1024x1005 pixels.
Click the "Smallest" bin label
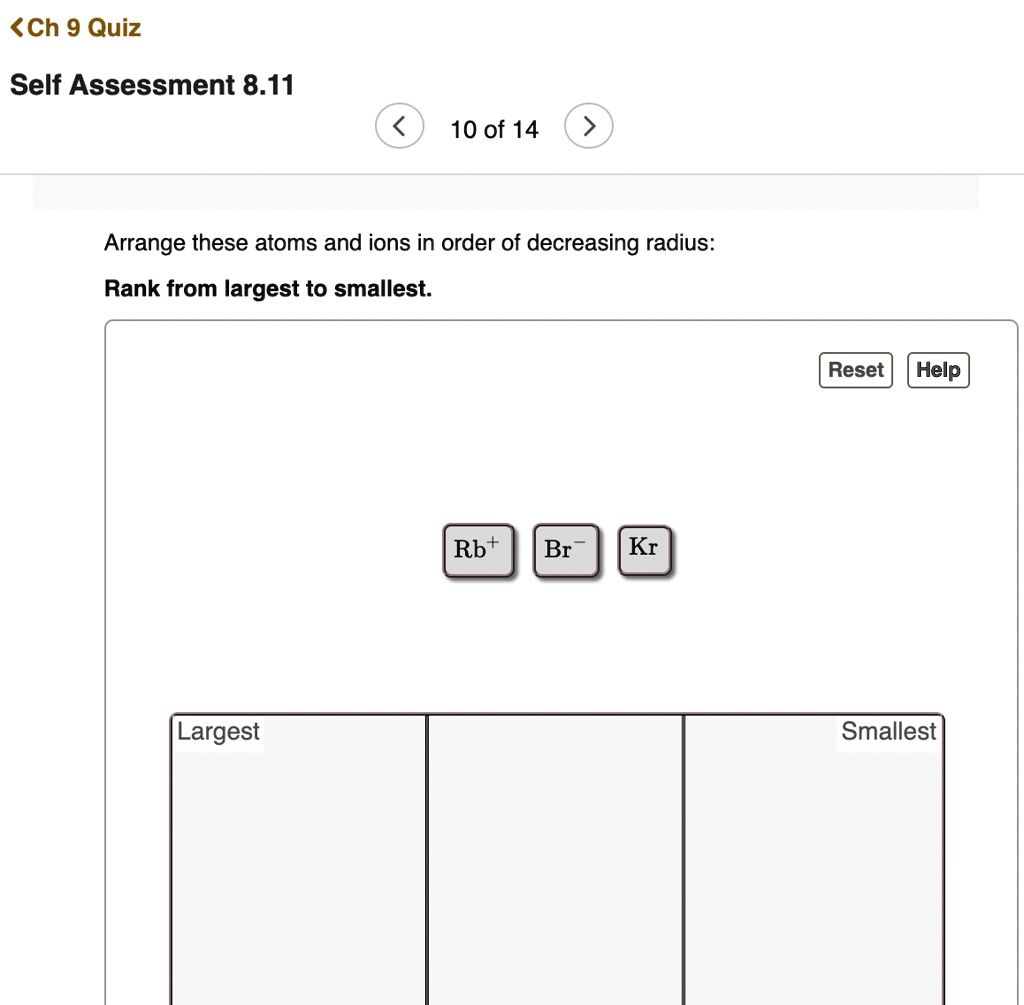[x=888, y=732]
